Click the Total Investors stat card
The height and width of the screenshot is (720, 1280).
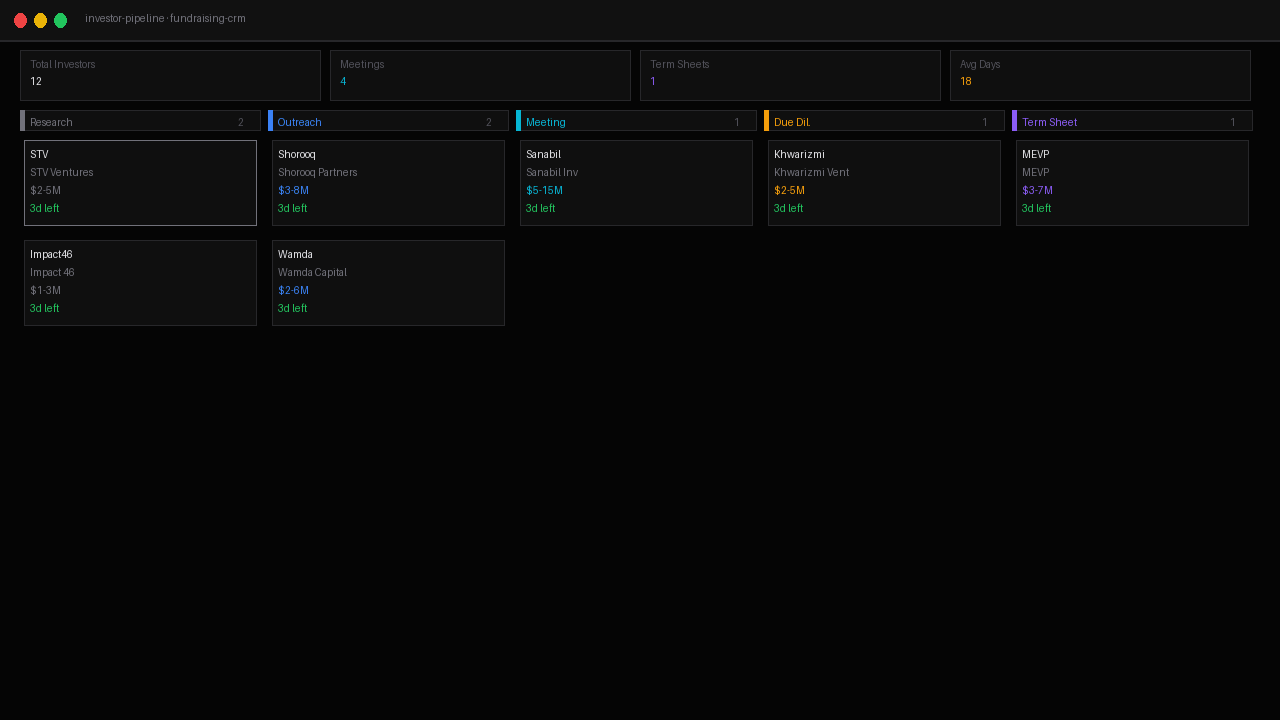coord(170,75)
